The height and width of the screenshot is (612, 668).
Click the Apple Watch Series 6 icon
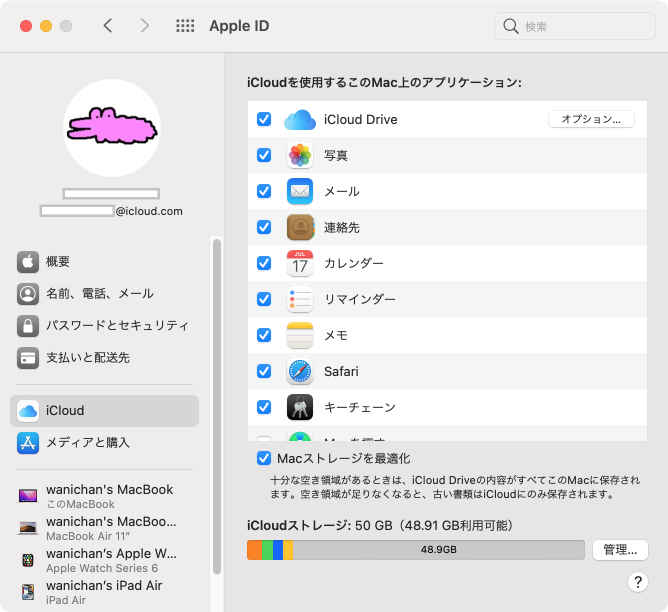pos(28,560)
